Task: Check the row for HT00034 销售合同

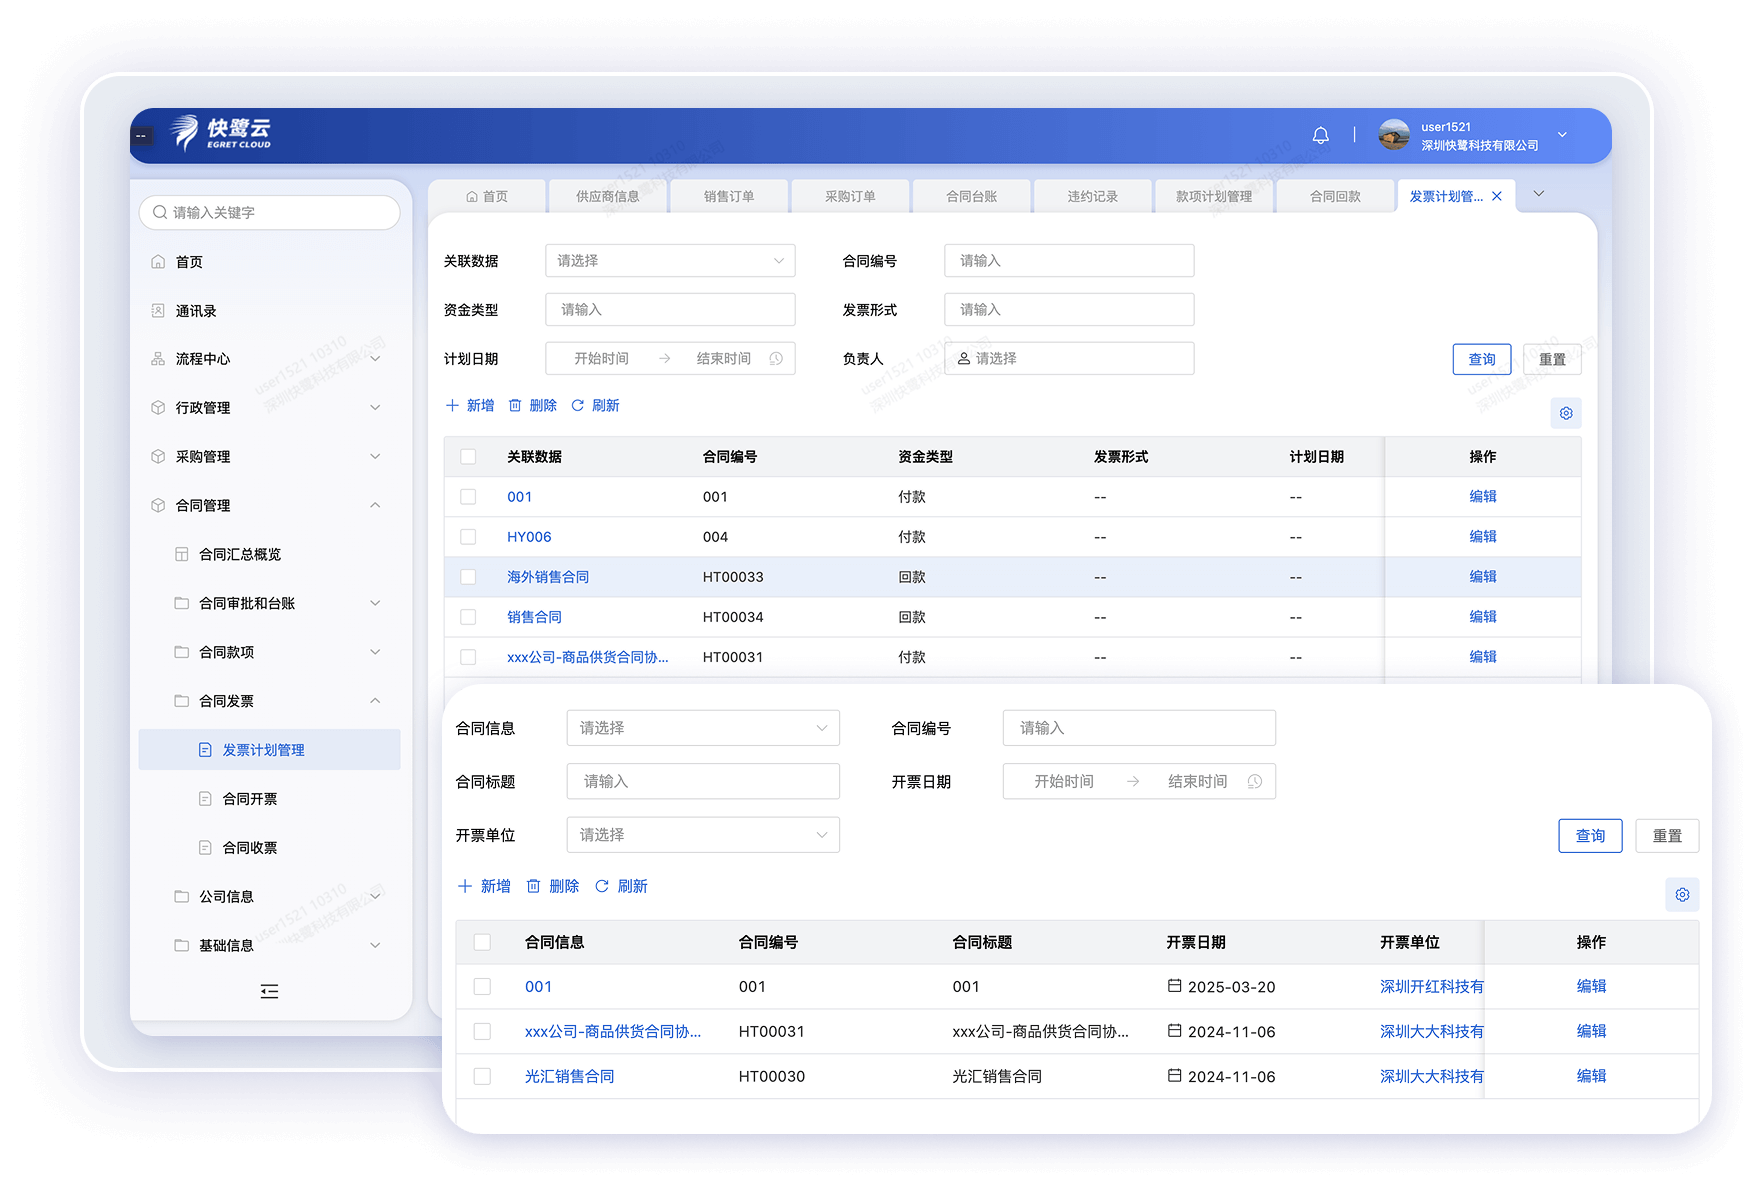Action: point(468,617)
